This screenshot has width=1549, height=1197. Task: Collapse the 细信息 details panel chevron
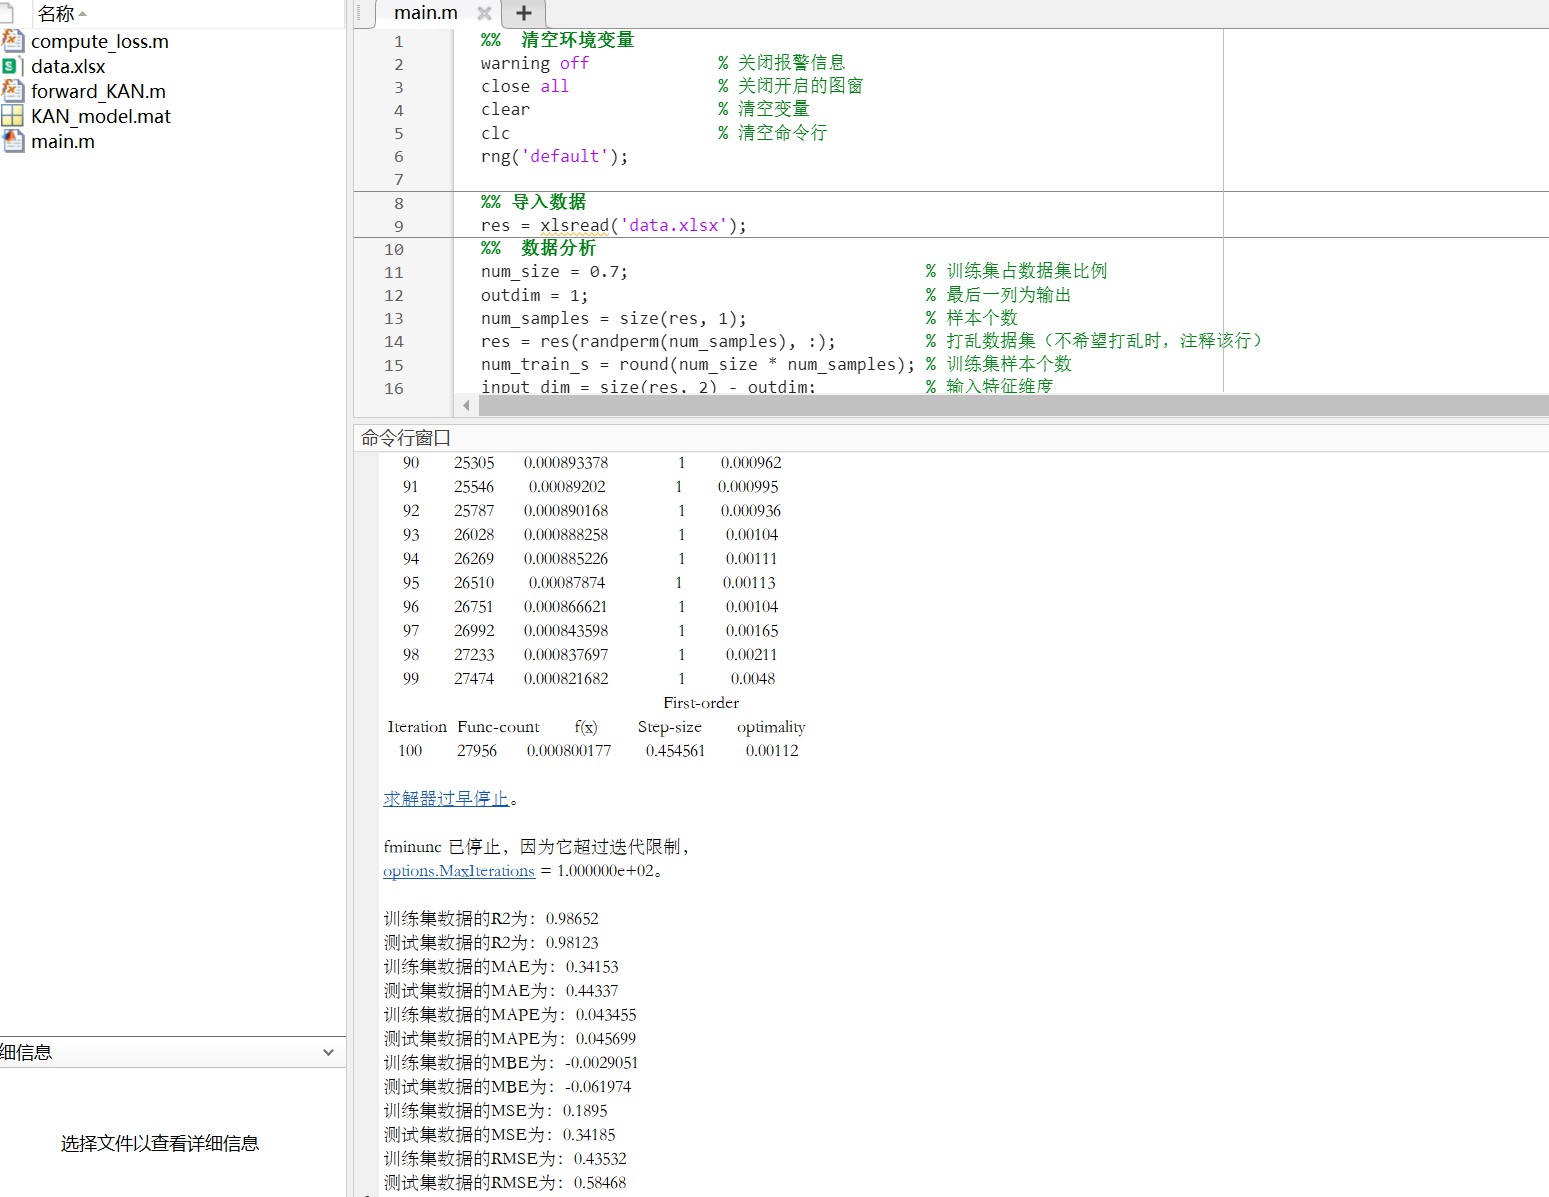tap(328, 1052)
